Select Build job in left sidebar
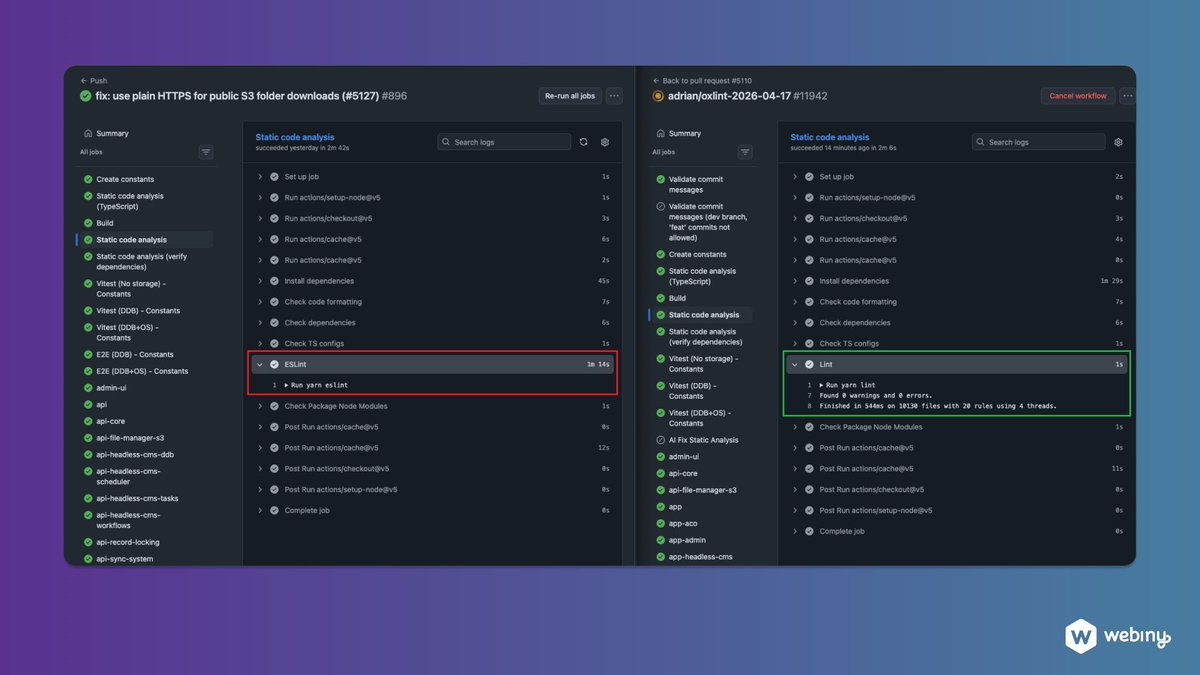The image size is (1200, 675). [x=105, y=223]
